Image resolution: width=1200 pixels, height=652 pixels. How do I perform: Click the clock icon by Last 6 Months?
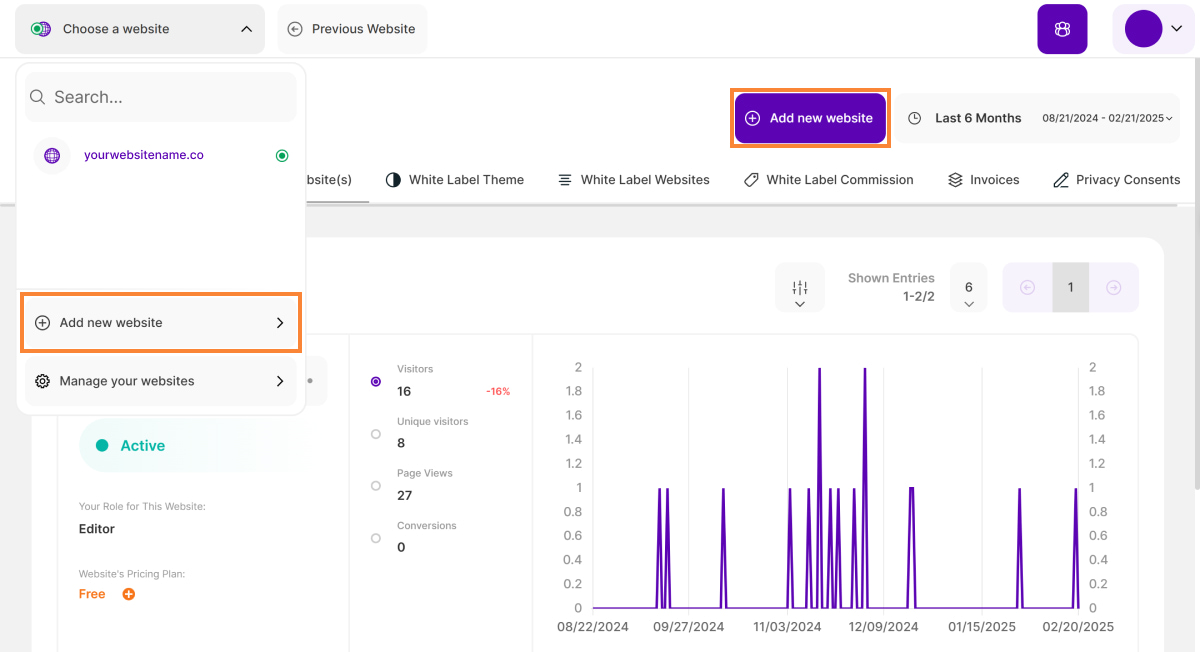(914, 118)
